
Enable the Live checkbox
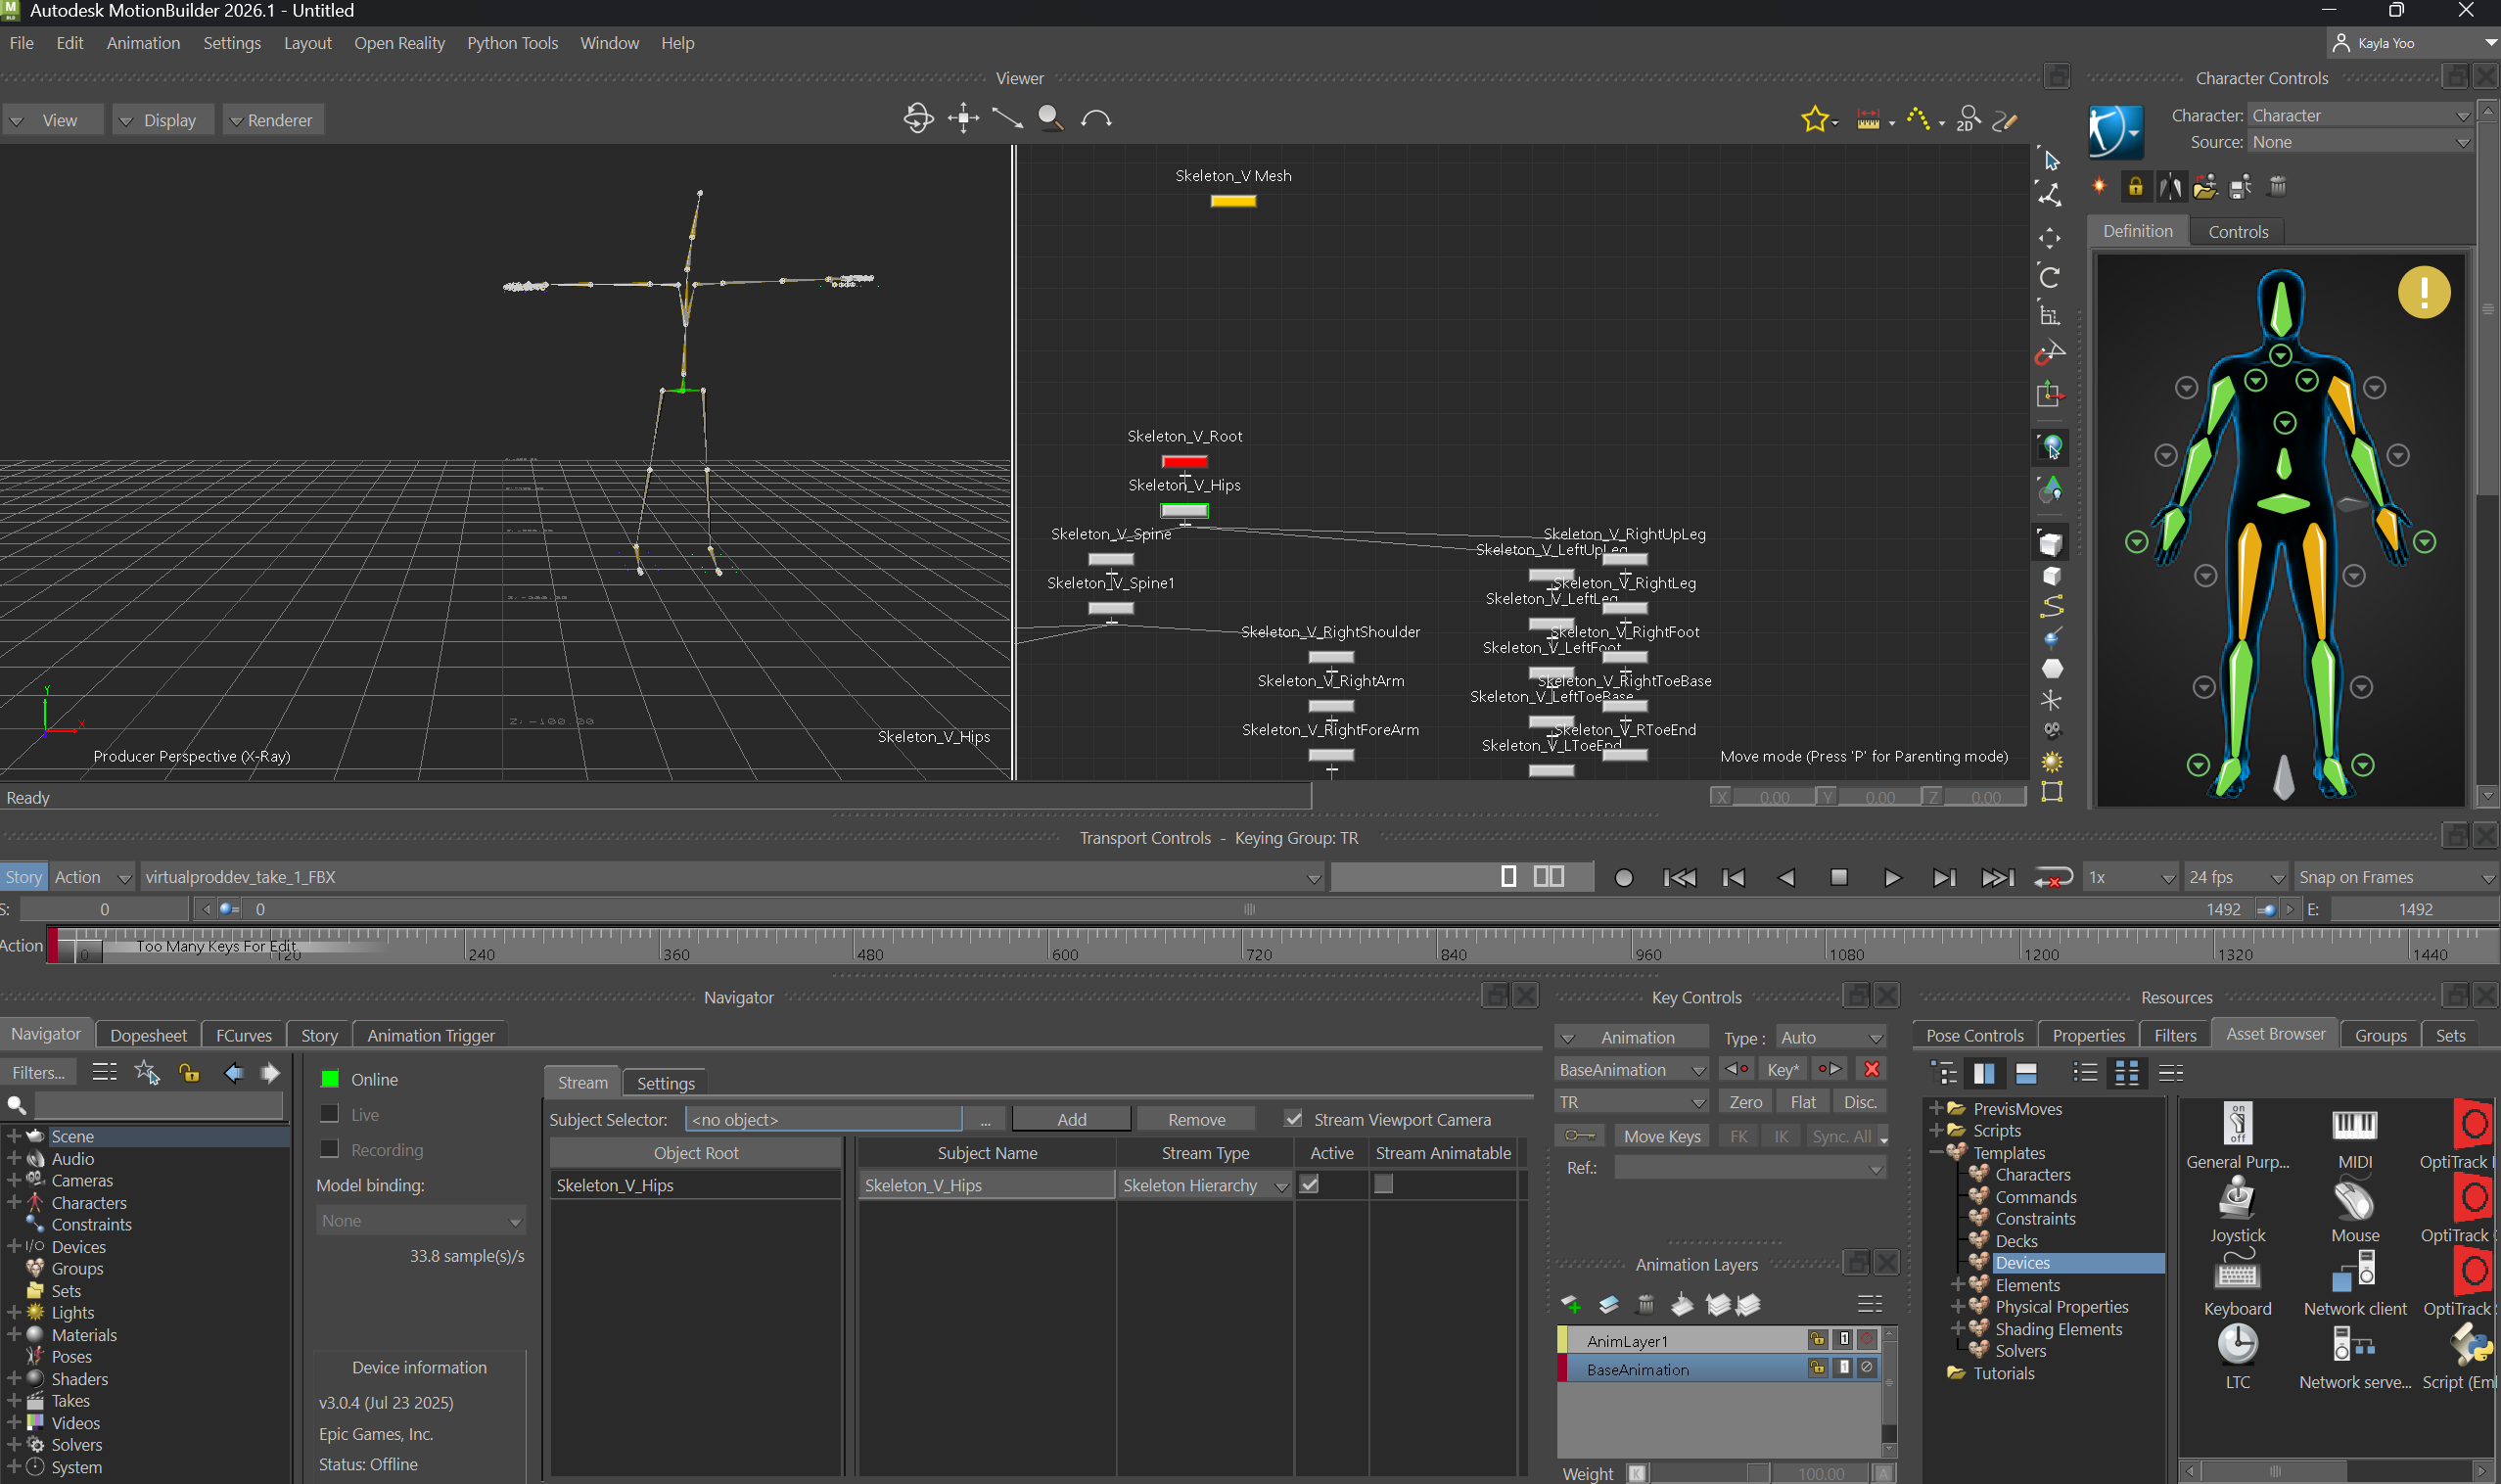click(329, 1114)
